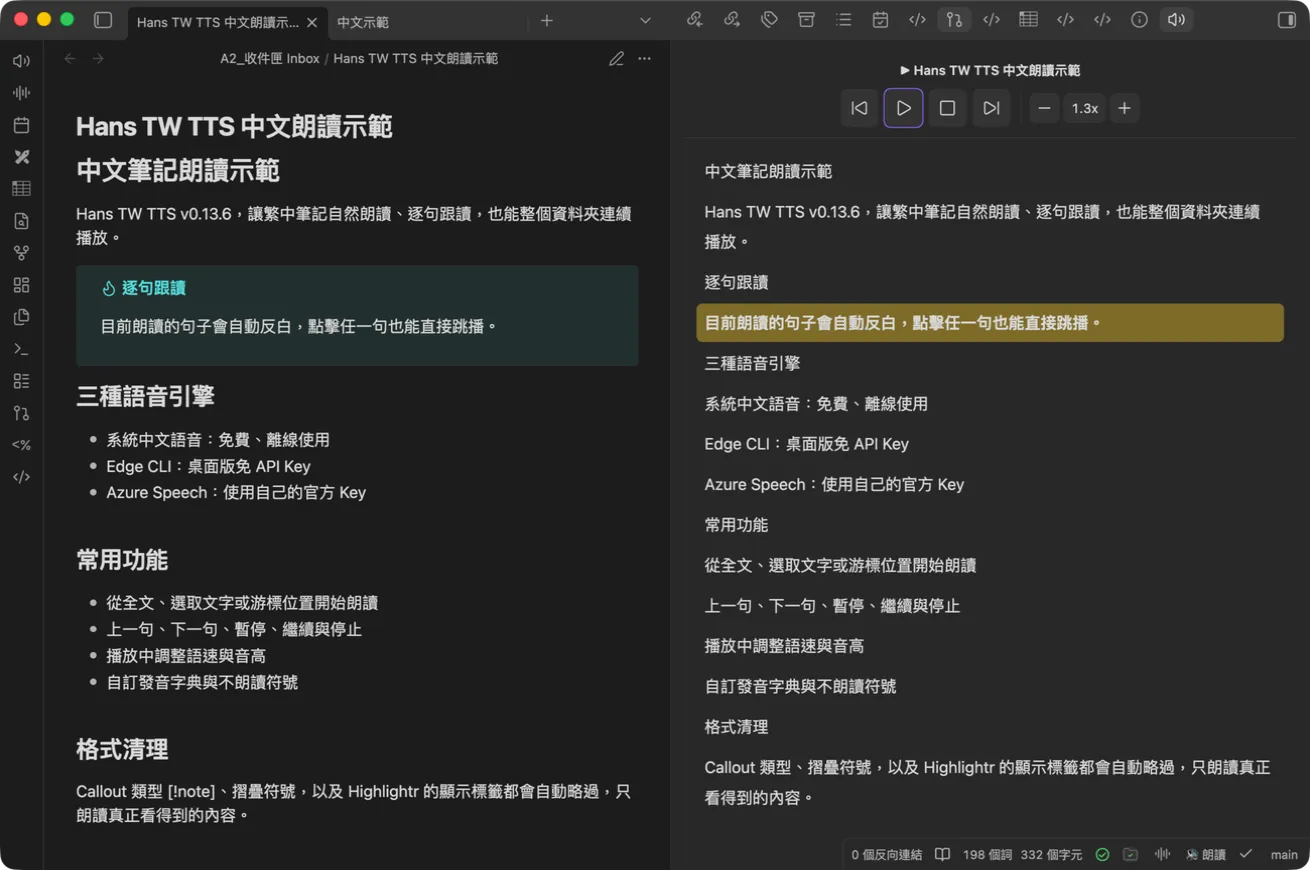This screenshot has width=1310, height=870.
Task: Click the pencil-and-ruler icon in left ribbon
Action: [21, 157]
